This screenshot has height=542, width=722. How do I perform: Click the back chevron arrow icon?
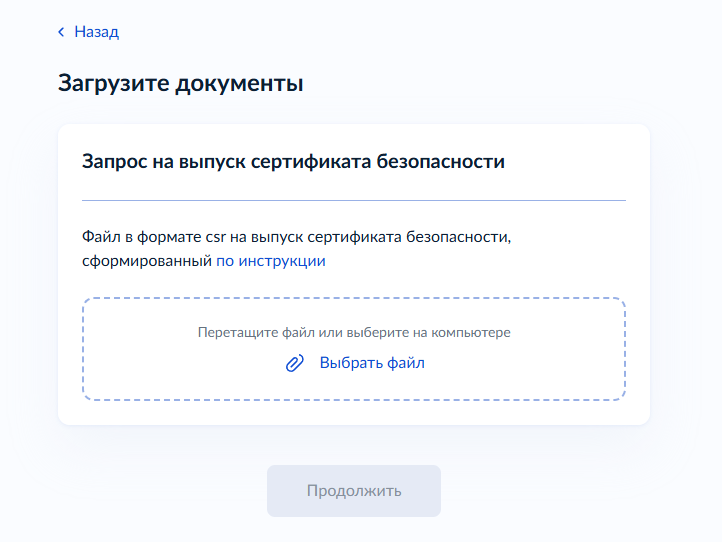point(61,32)
